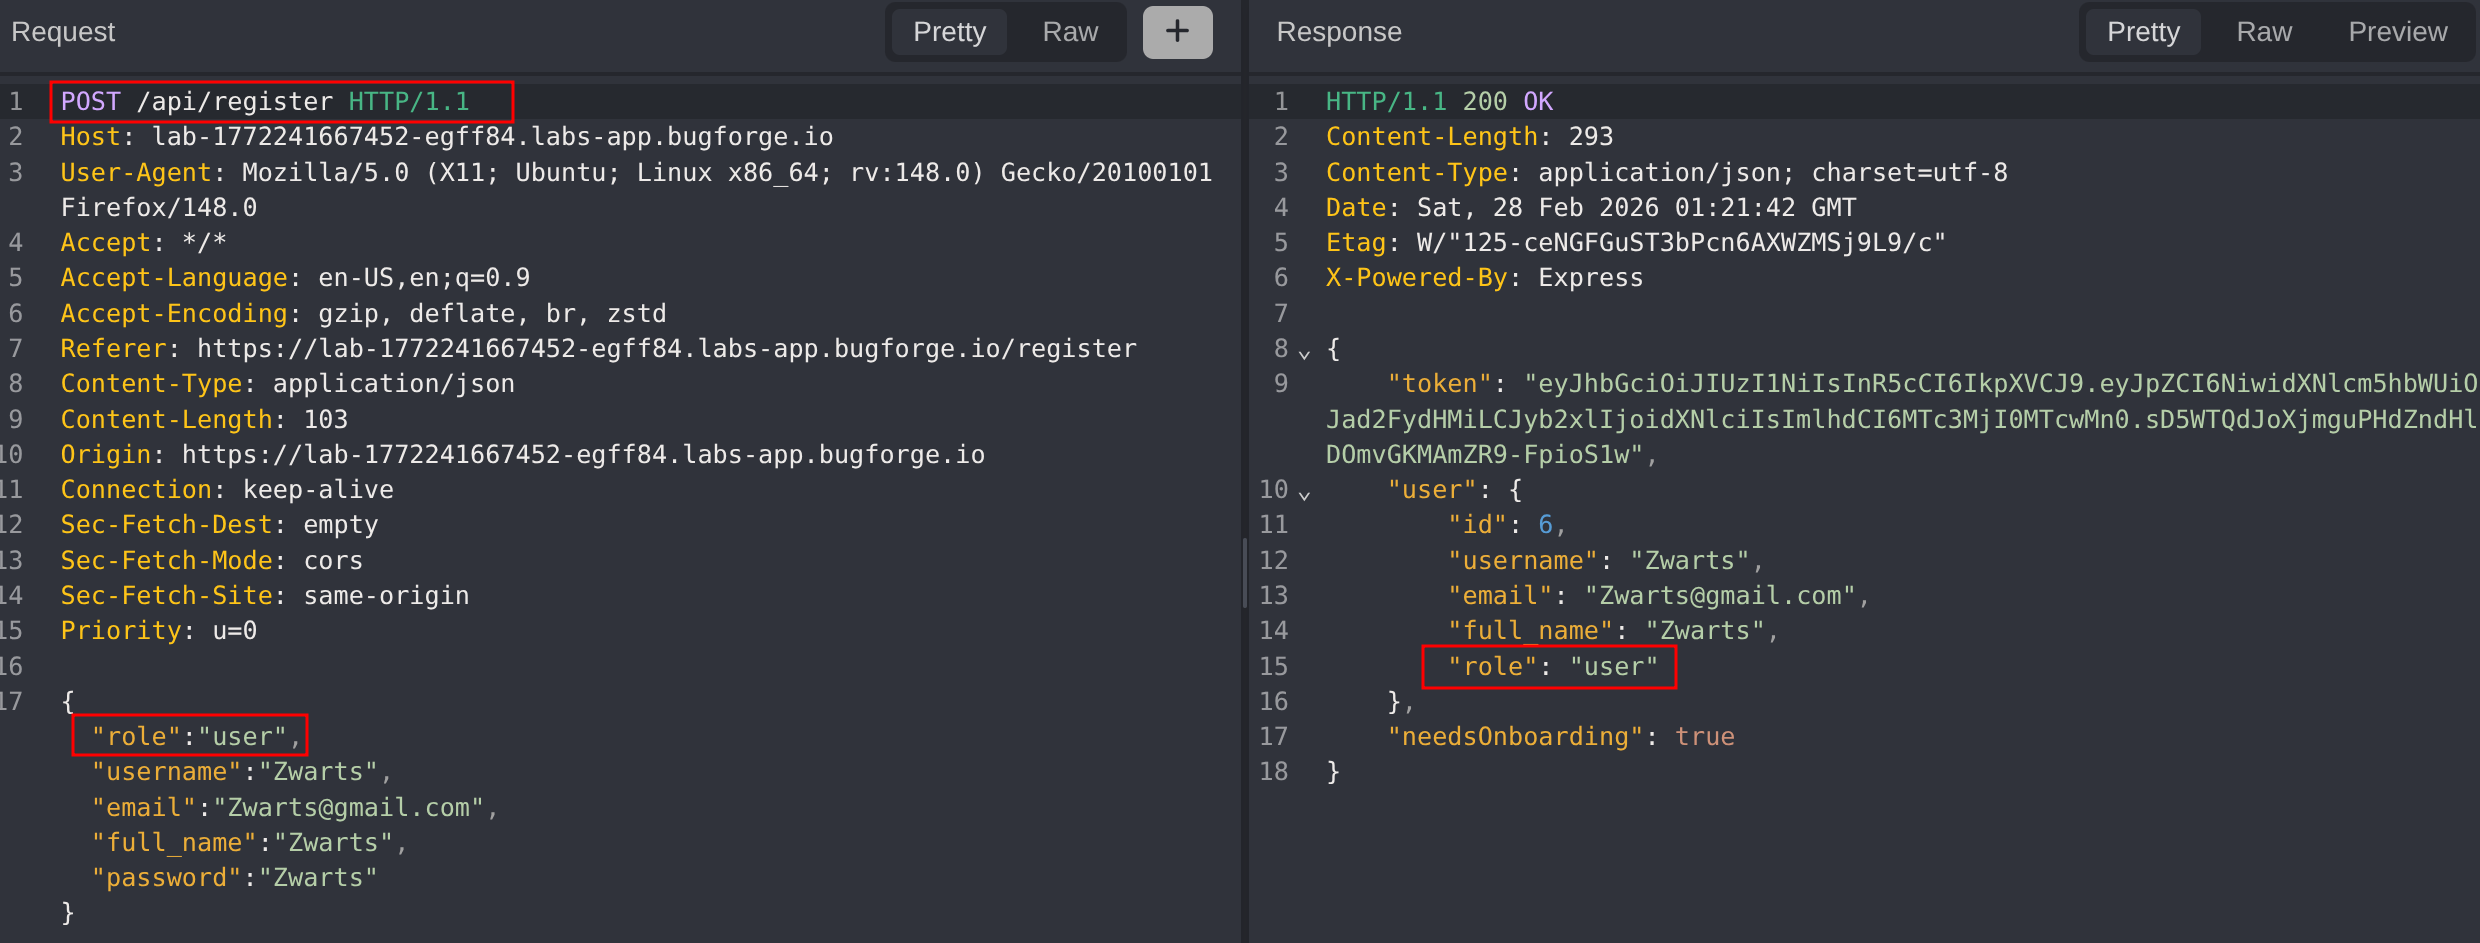Click the /api/register path in the request
This screenshot has width=2480, height=943.
pyautogui.click(x=235, y=102)
